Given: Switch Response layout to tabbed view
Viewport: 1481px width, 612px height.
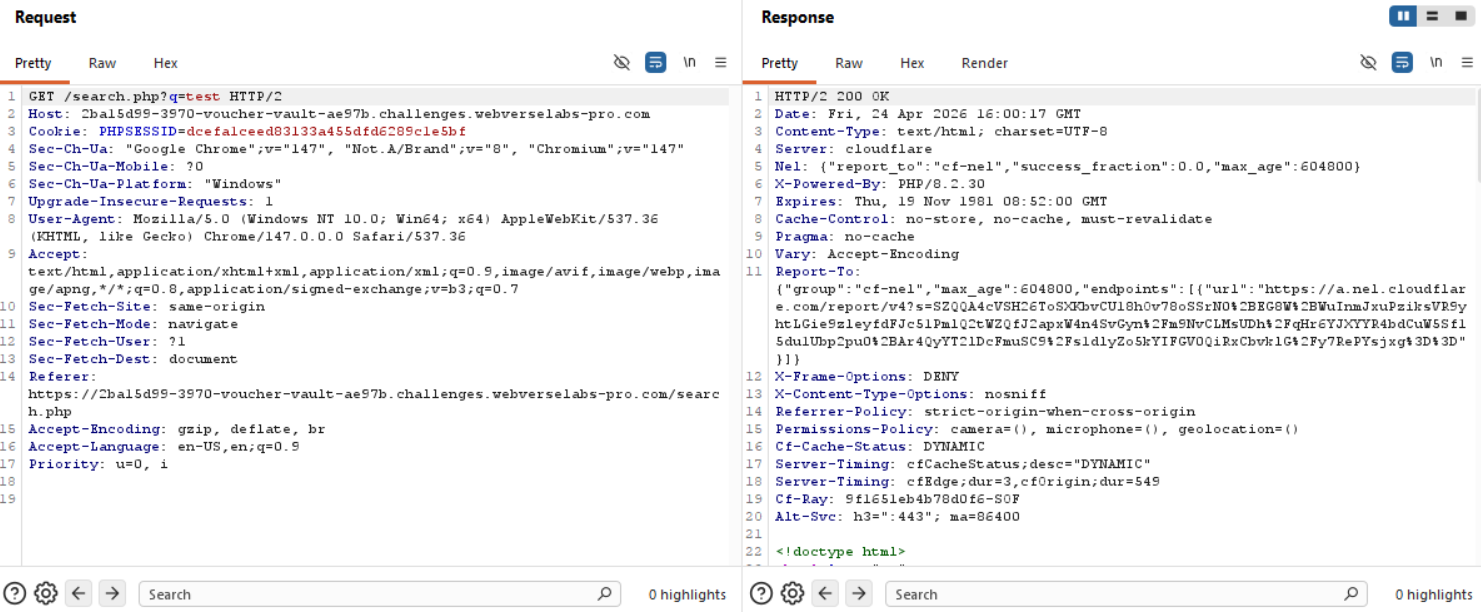Looking at the screenshot, I should pyautogui.click(x=1460, y=17).
